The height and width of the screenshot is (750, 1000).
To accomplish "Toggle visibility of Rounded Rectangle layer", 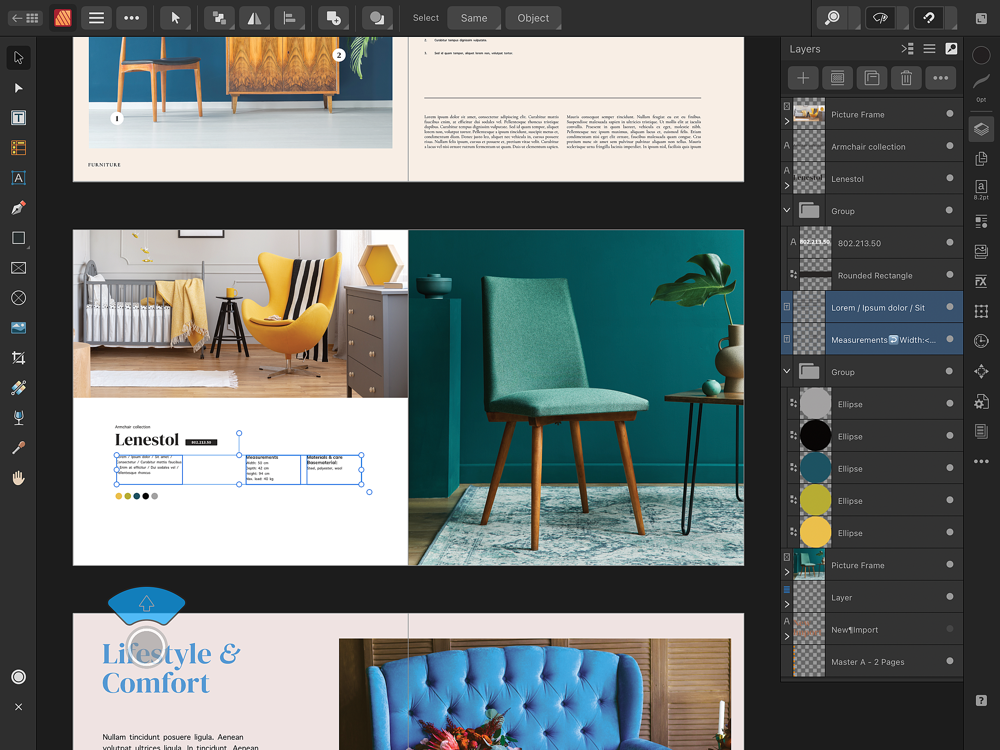I will pyautogui.click(x=950, y=275).
